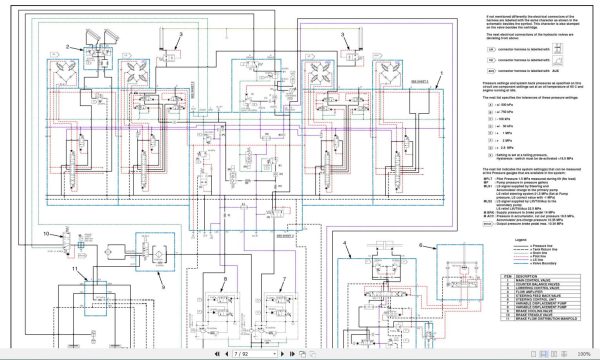Go to the first page
The width and height of the screenshot is (600, 360).
[x=217, y=354]
